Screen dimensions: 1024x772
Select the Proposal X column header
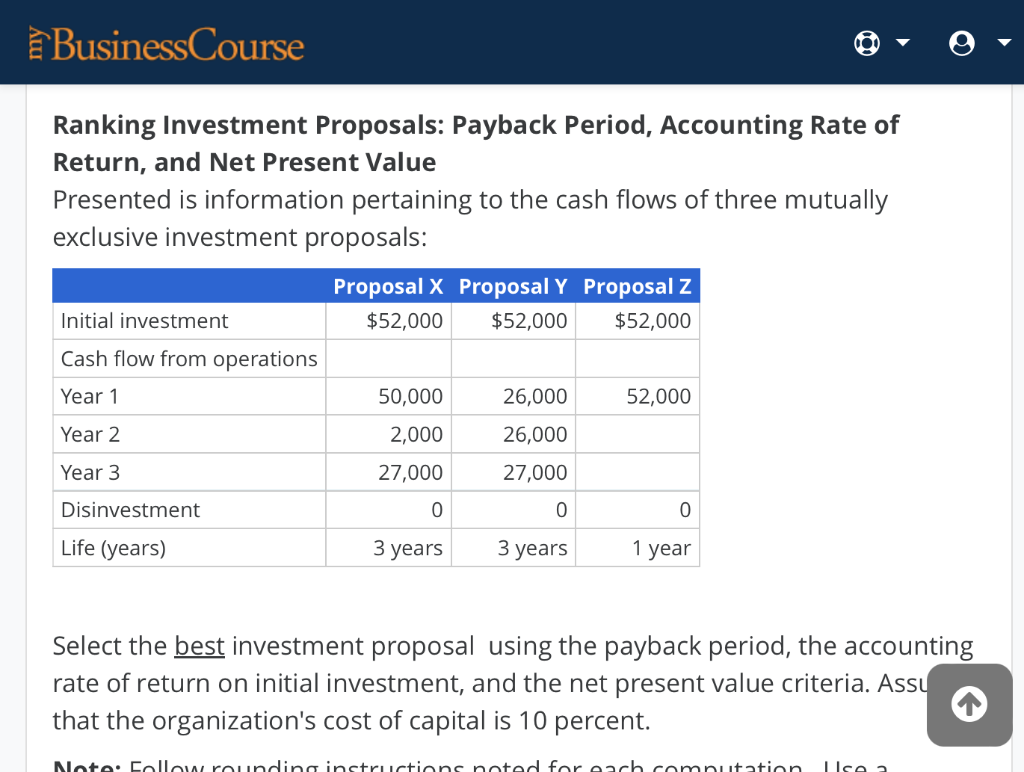point(388,286)
